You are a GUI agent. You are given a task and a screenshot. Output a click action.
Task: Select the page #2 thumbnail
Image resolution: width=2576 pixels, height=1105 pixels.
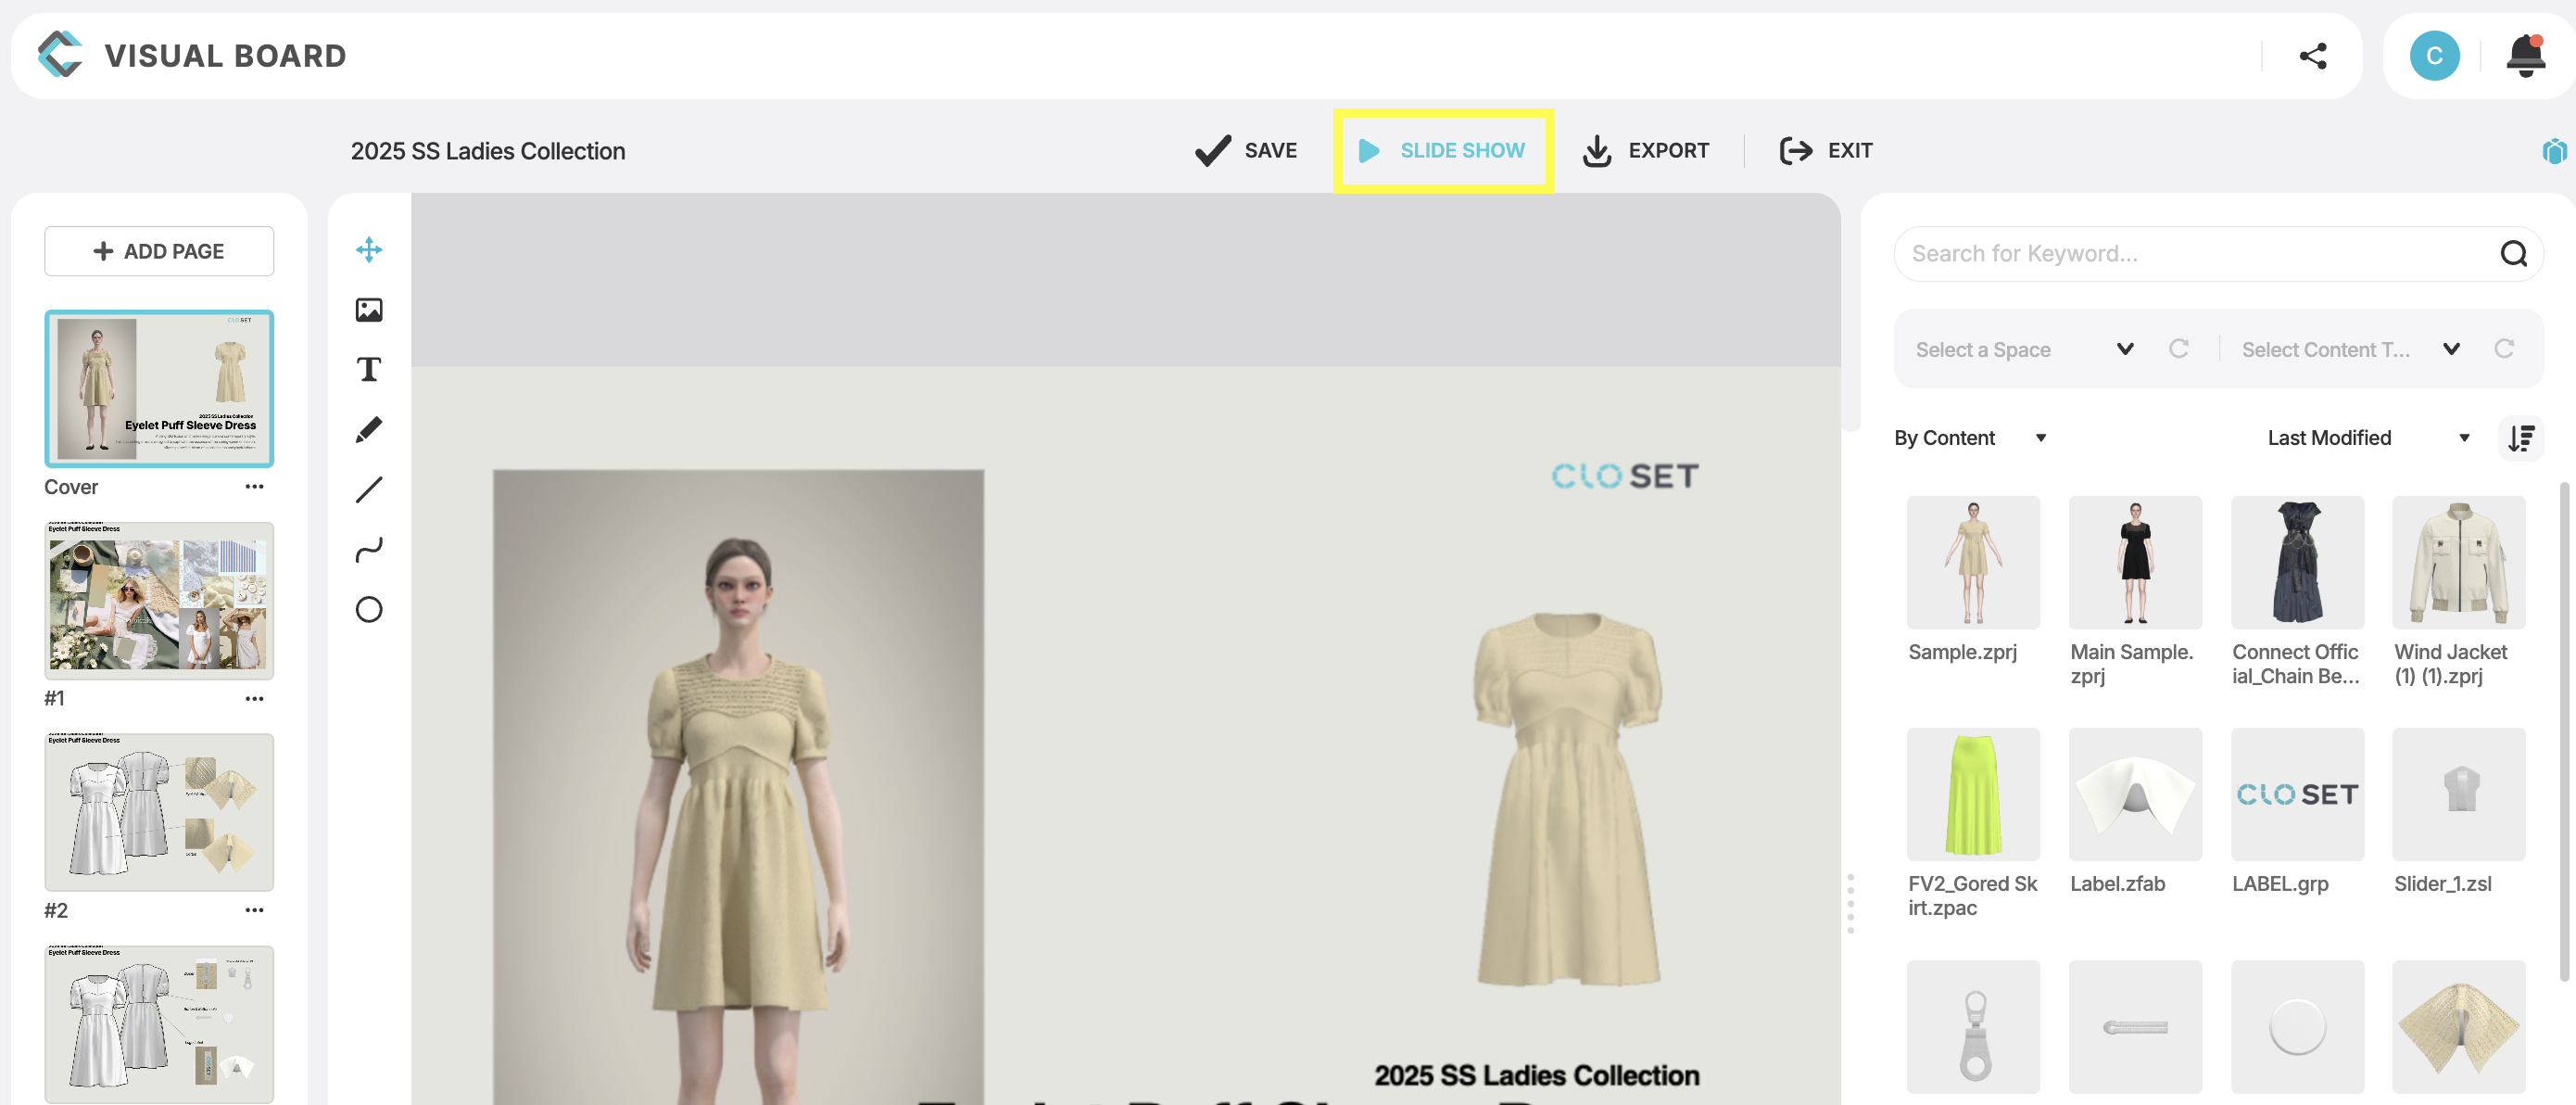[x=159, y=812]
